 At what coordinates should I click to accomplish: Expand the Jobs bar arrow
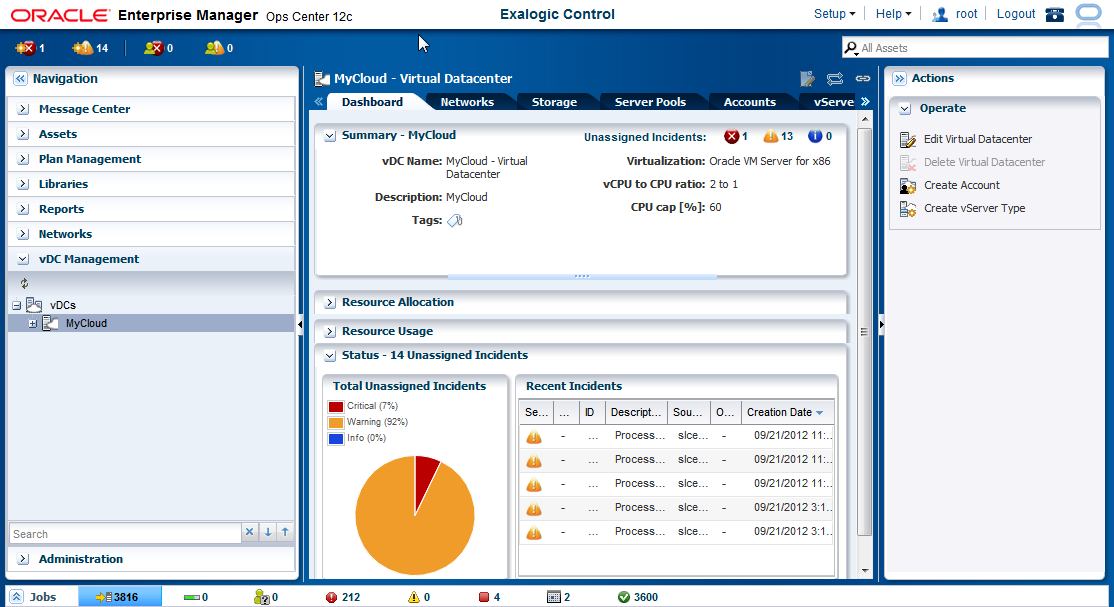(16, 597)
